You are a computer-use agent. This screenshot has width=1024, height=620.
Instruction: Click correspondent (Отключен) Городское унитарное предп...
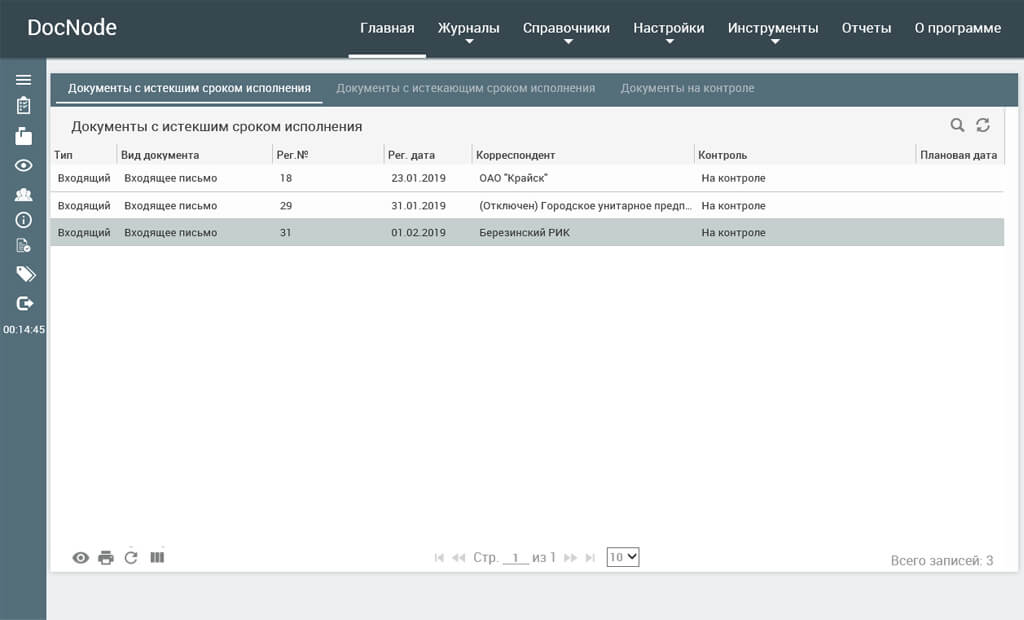(x=585, y=206)
